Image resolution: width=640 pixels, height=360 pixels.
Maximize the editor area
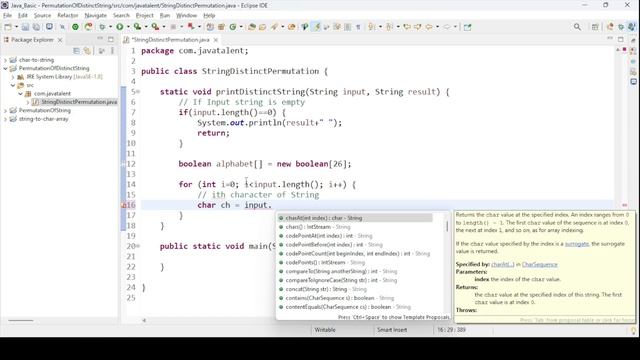(x=621, y=39)
